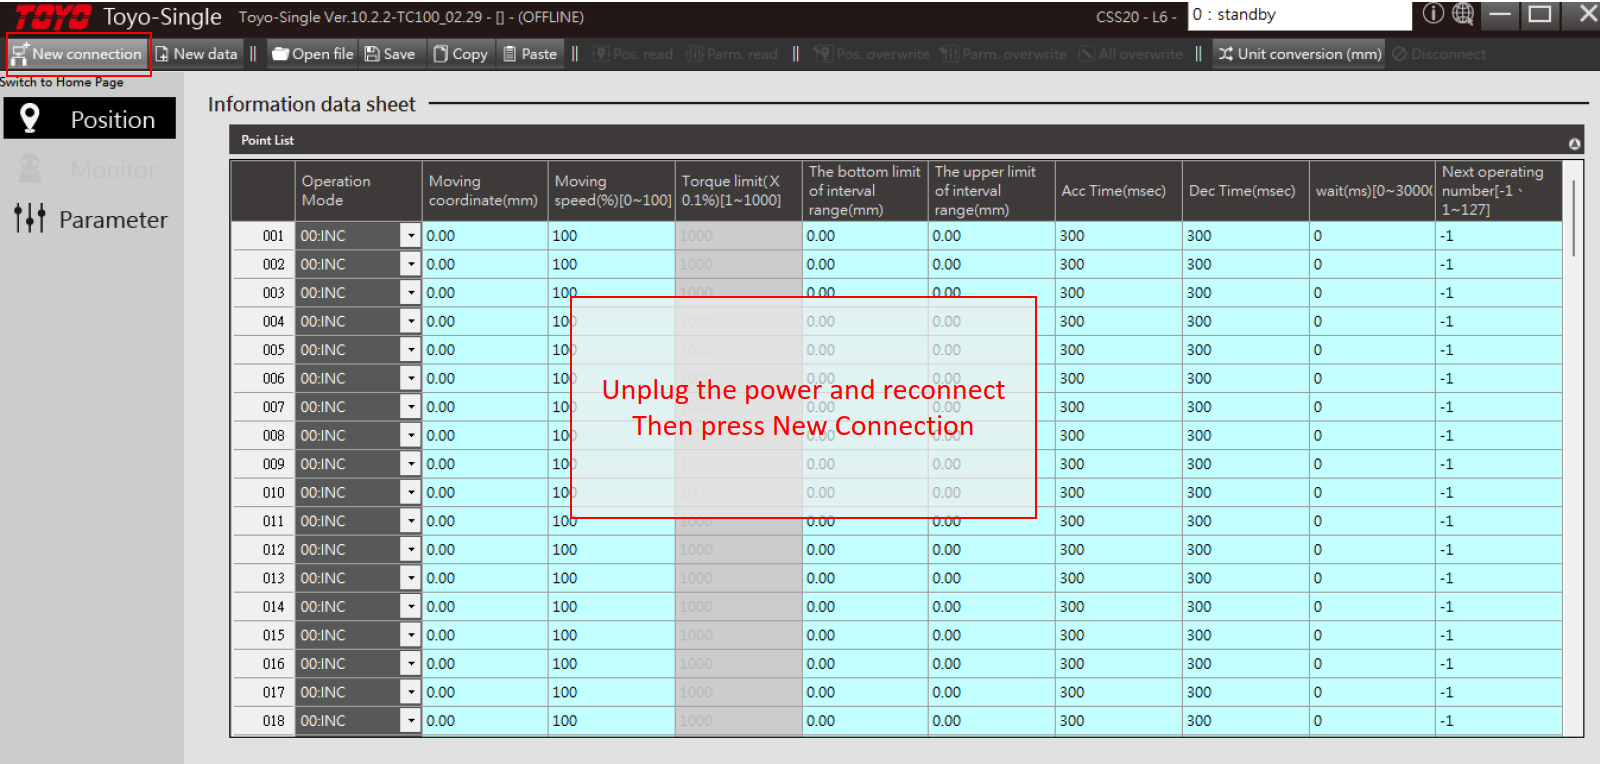Copy using the toolbar Copy button
Viewport: 1600px width, 764px height.
[460, 54]
